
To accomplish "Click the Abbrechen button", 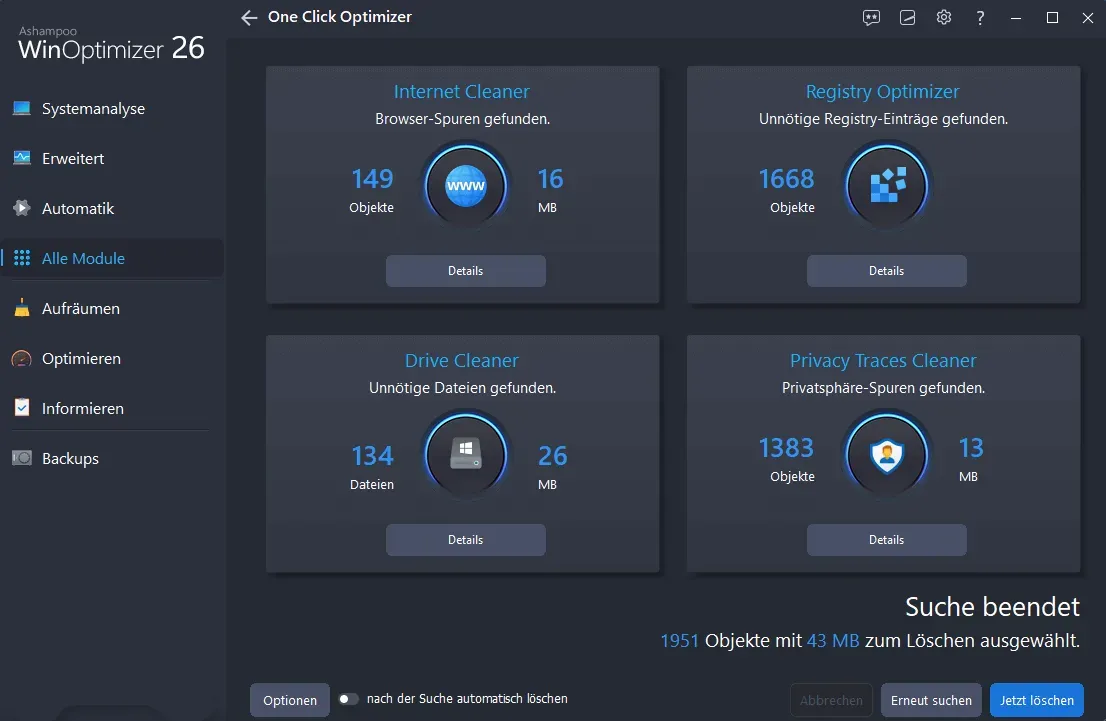I will click(x=831, y=700).
